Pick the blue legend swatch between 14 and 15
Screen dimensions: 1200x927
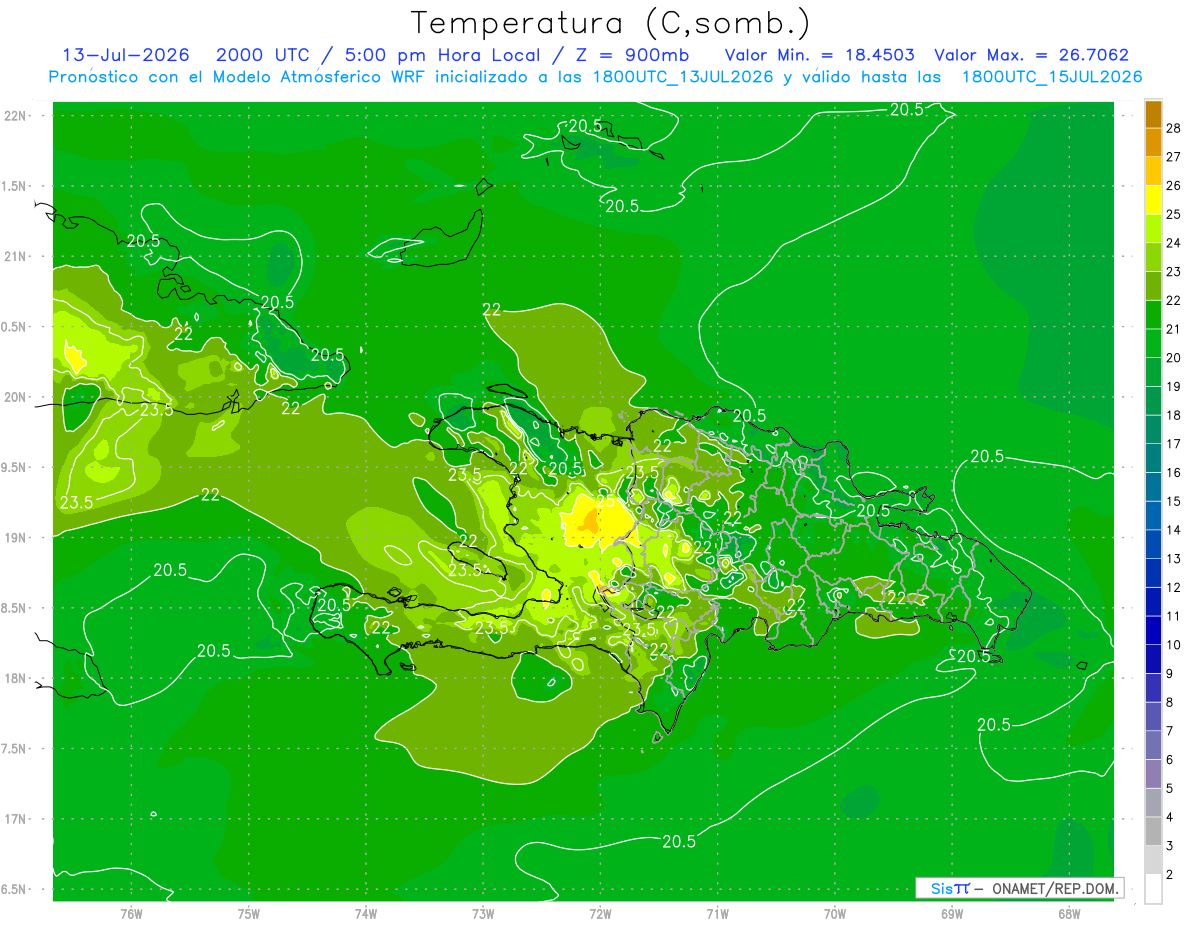[x=1153, y=516]
